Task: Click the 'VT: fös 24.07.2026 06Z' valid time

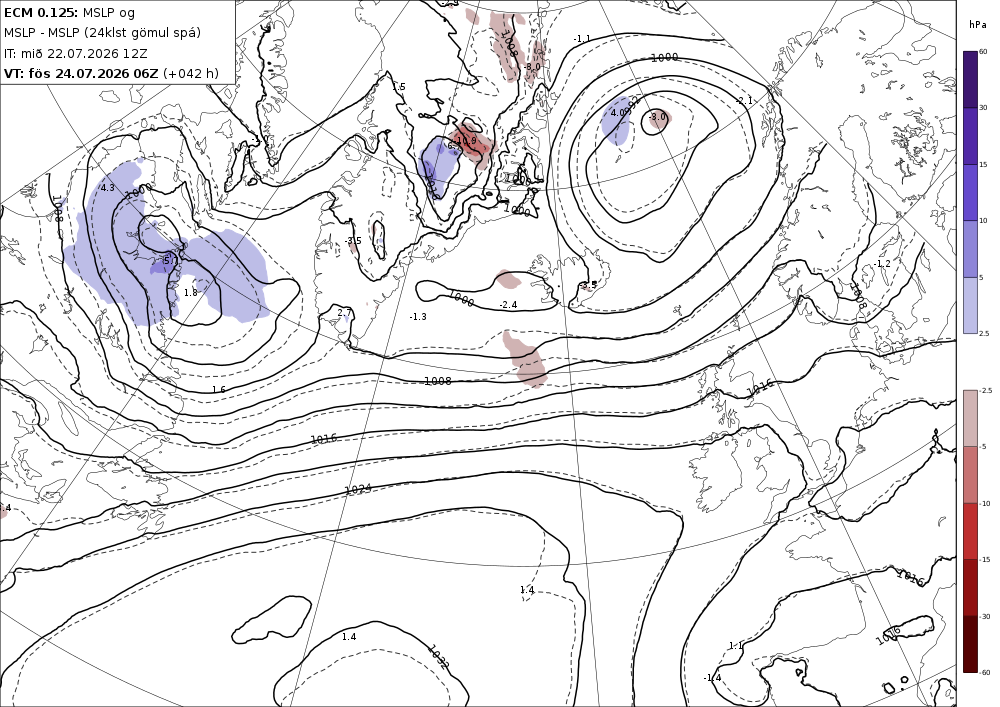Action: coord(81,73)
